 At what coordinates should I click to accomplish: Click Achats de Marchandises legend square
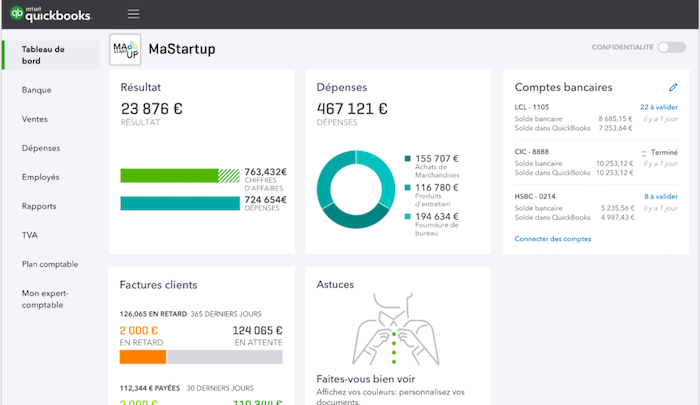point(407,159)
